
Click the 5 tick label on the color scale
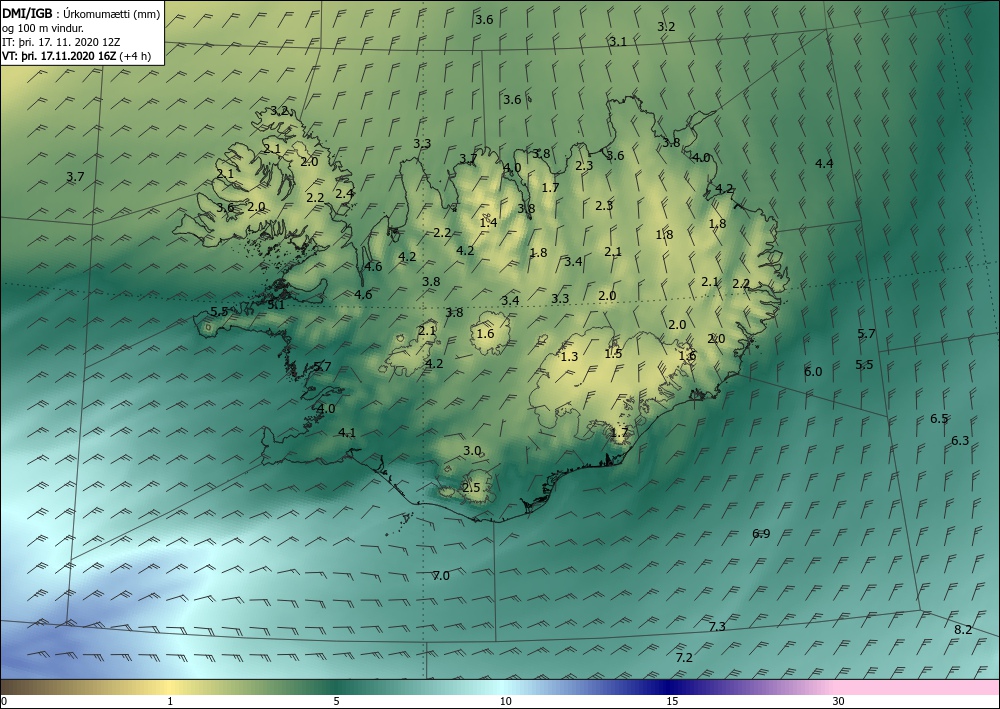[x=336, y=701]
